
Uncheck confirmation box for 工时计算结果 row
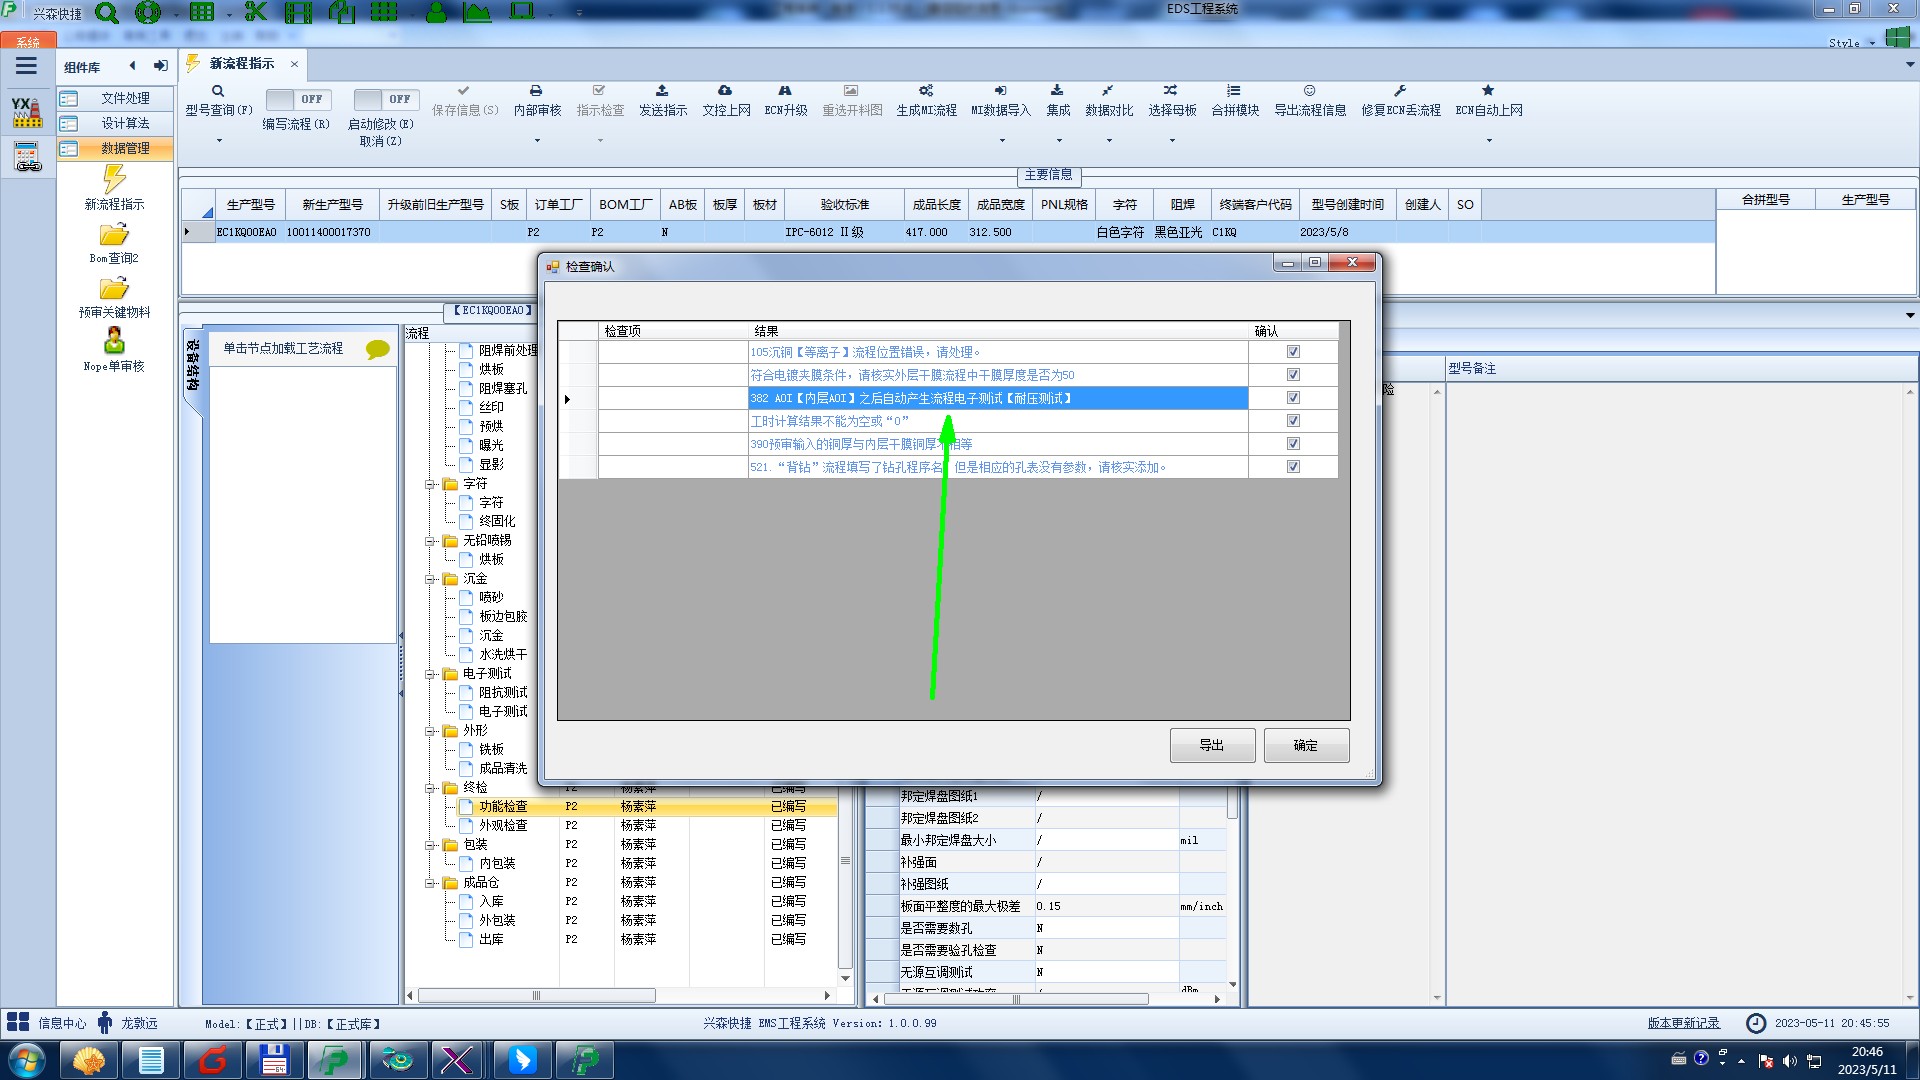1293,421
